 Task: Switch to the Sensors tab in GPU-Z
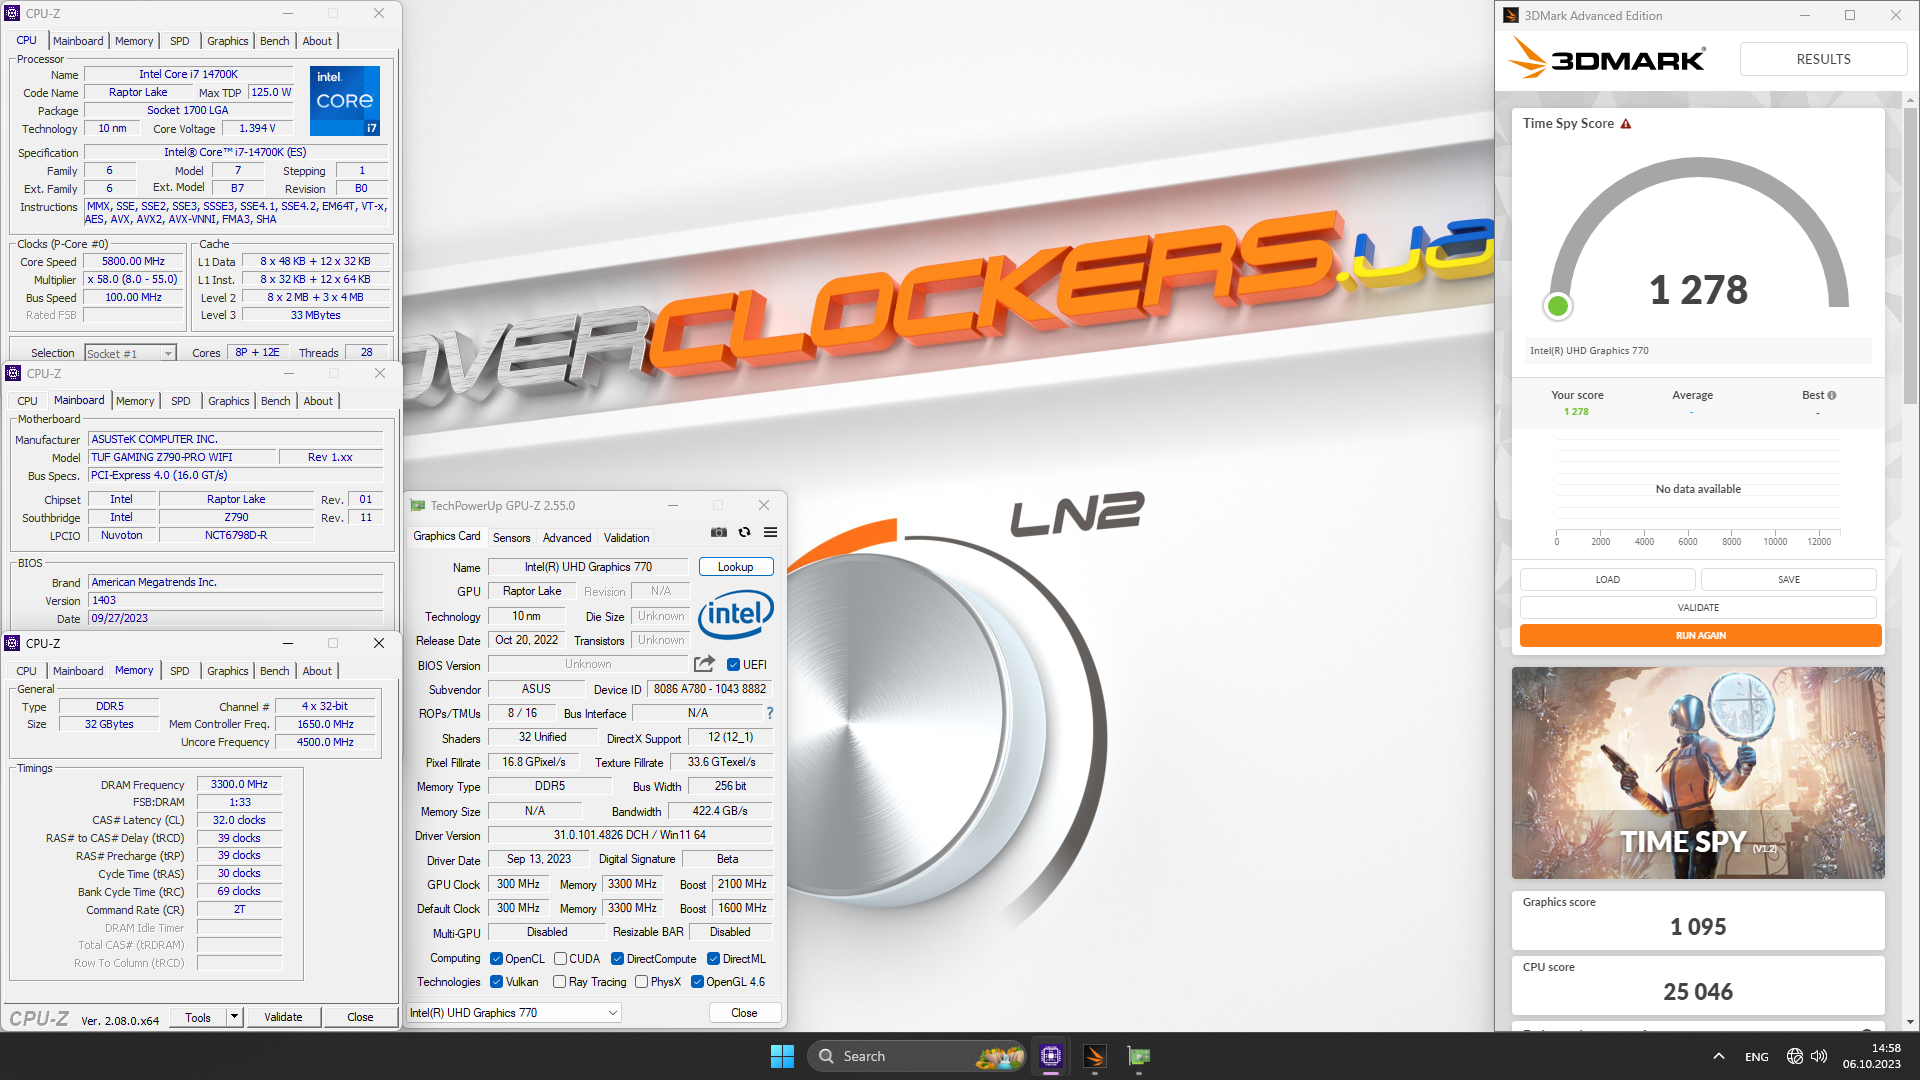click(x=511, y=538)
